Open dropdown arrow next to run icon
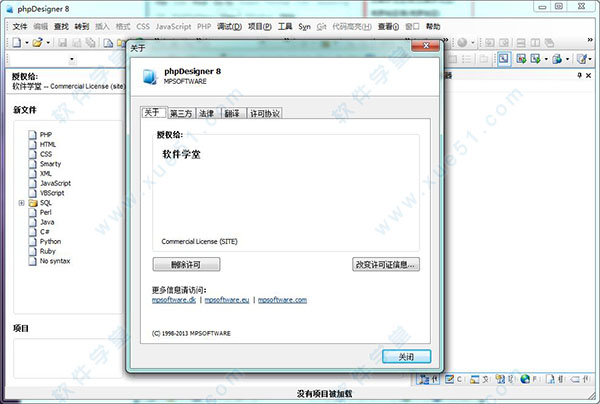This screenshot has width=600, height=404. pyautogui.click(x=546, y=59)
